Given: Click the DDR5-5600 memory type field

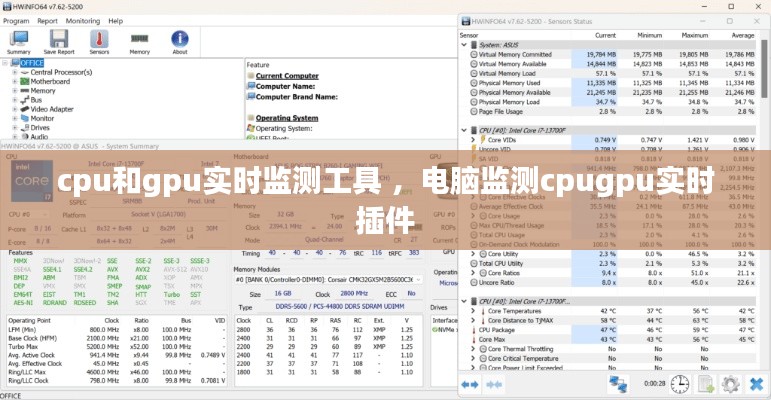Looking at the screenshot, I should coord(340,307).
